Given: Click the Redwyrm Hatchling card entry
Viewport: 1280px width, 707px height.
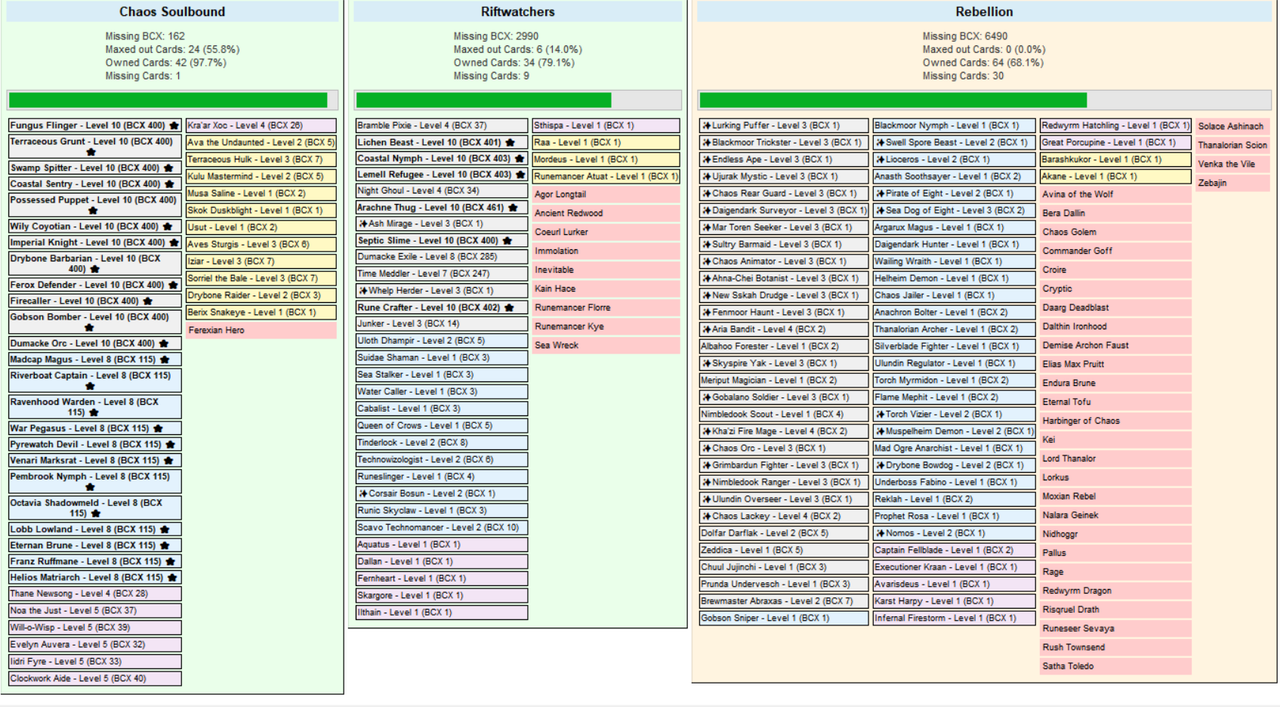Looking at the screenshot, I should point(1116,126).
